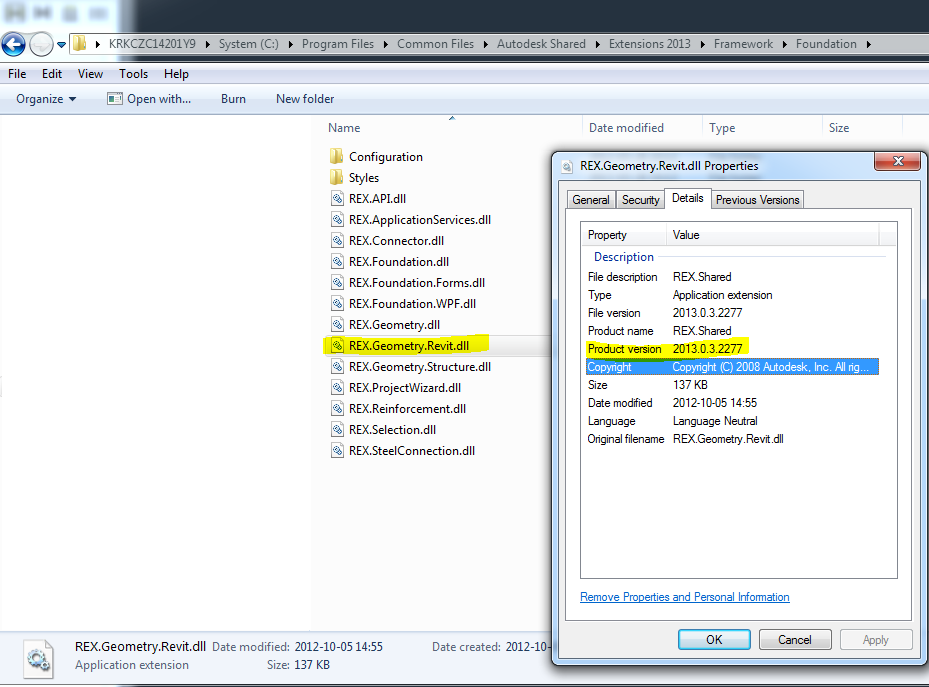Expand breadcrumb arrow after Program Files

click(386, 44)
